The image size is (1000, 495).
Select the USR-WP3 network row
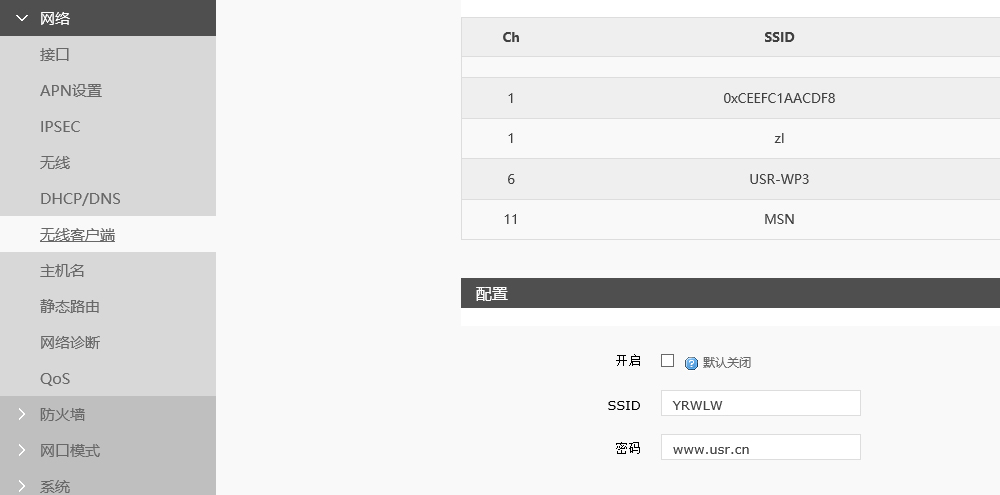coord(778,179)
